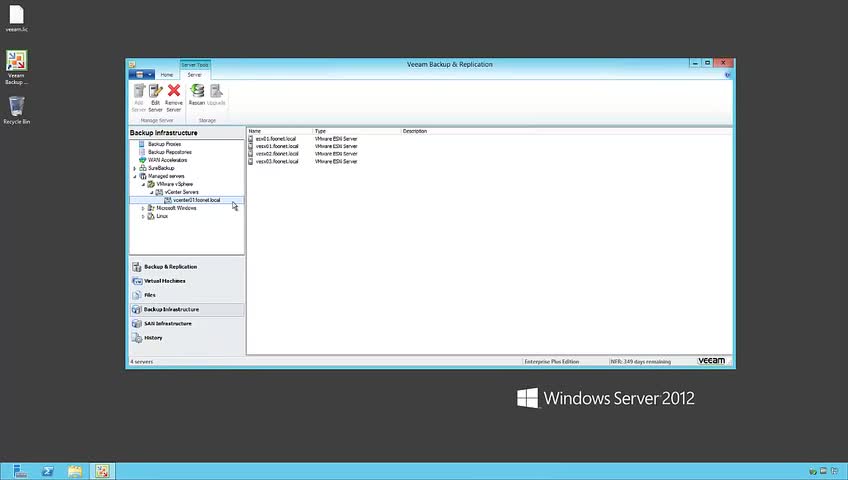The width and height of the screenshot is (848, 480).
Task: Open File Explorer from the taskbar
Action: click(x=75, y=471)
